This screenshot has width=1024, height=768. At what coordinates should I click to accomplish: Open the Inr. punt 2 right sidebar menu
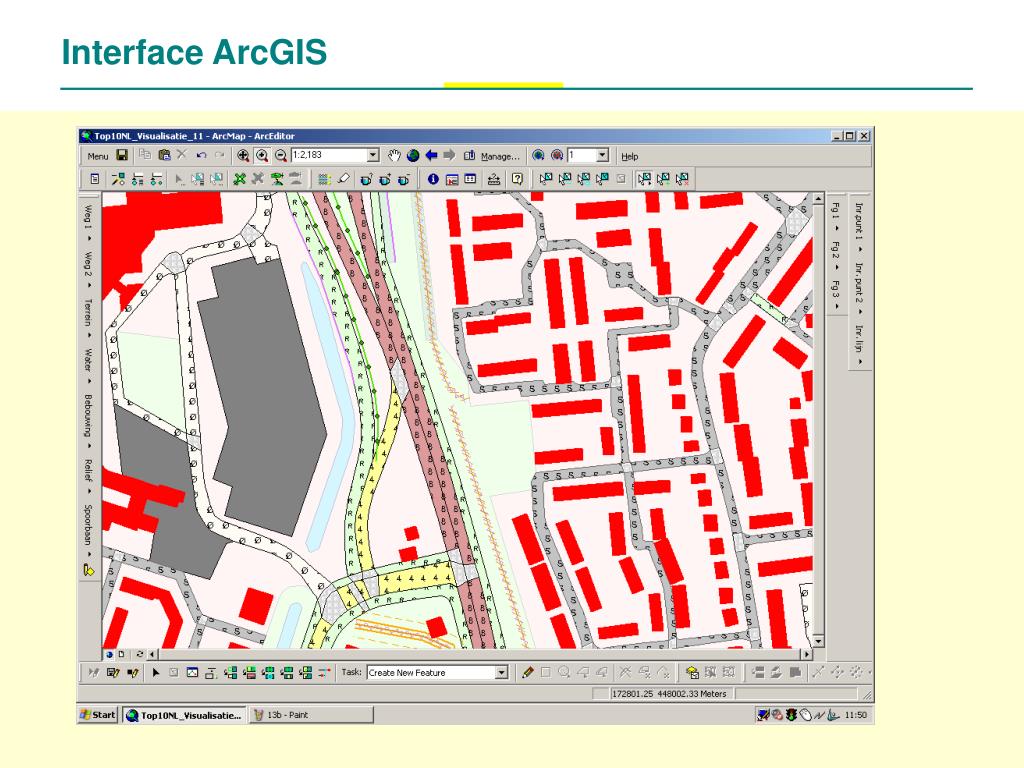coord(859,288)
